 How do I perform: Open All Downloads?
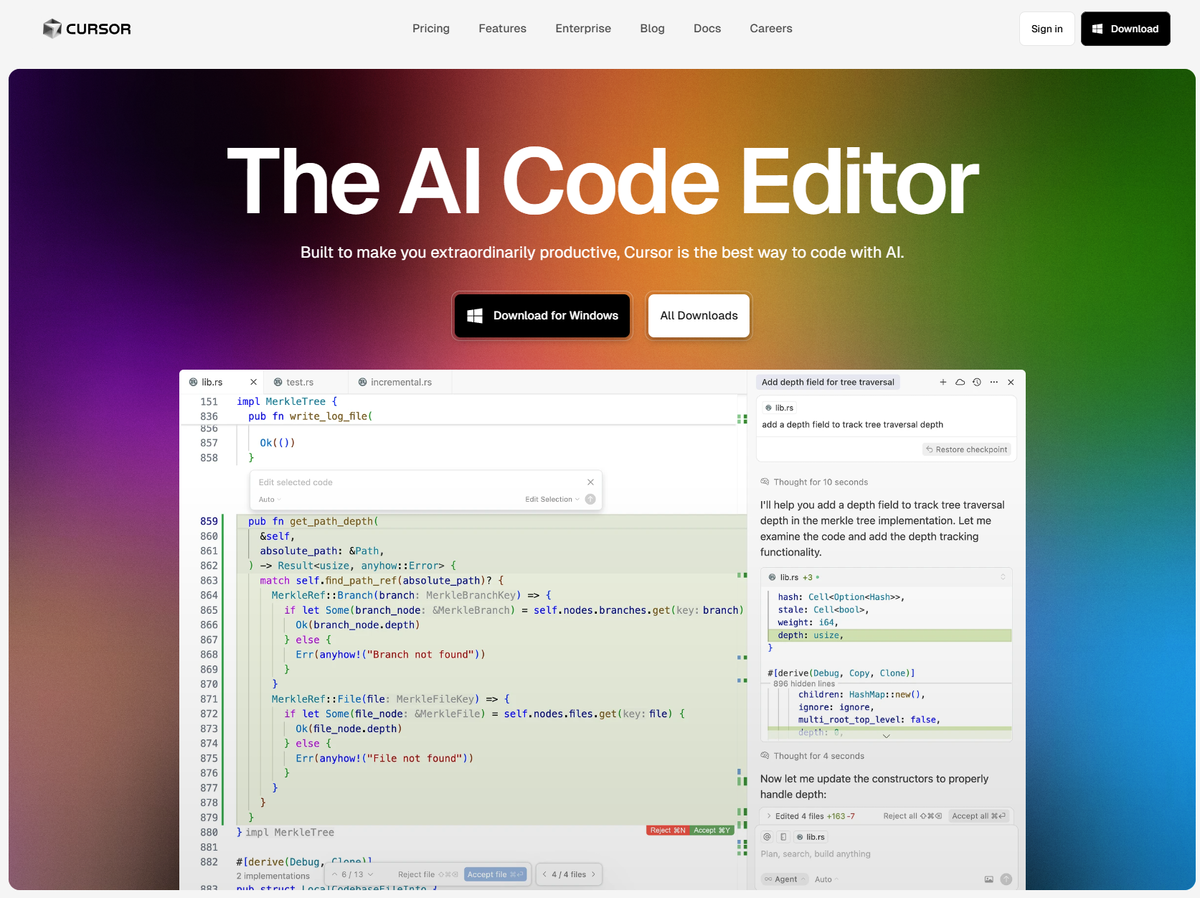(x=699, y=315)
